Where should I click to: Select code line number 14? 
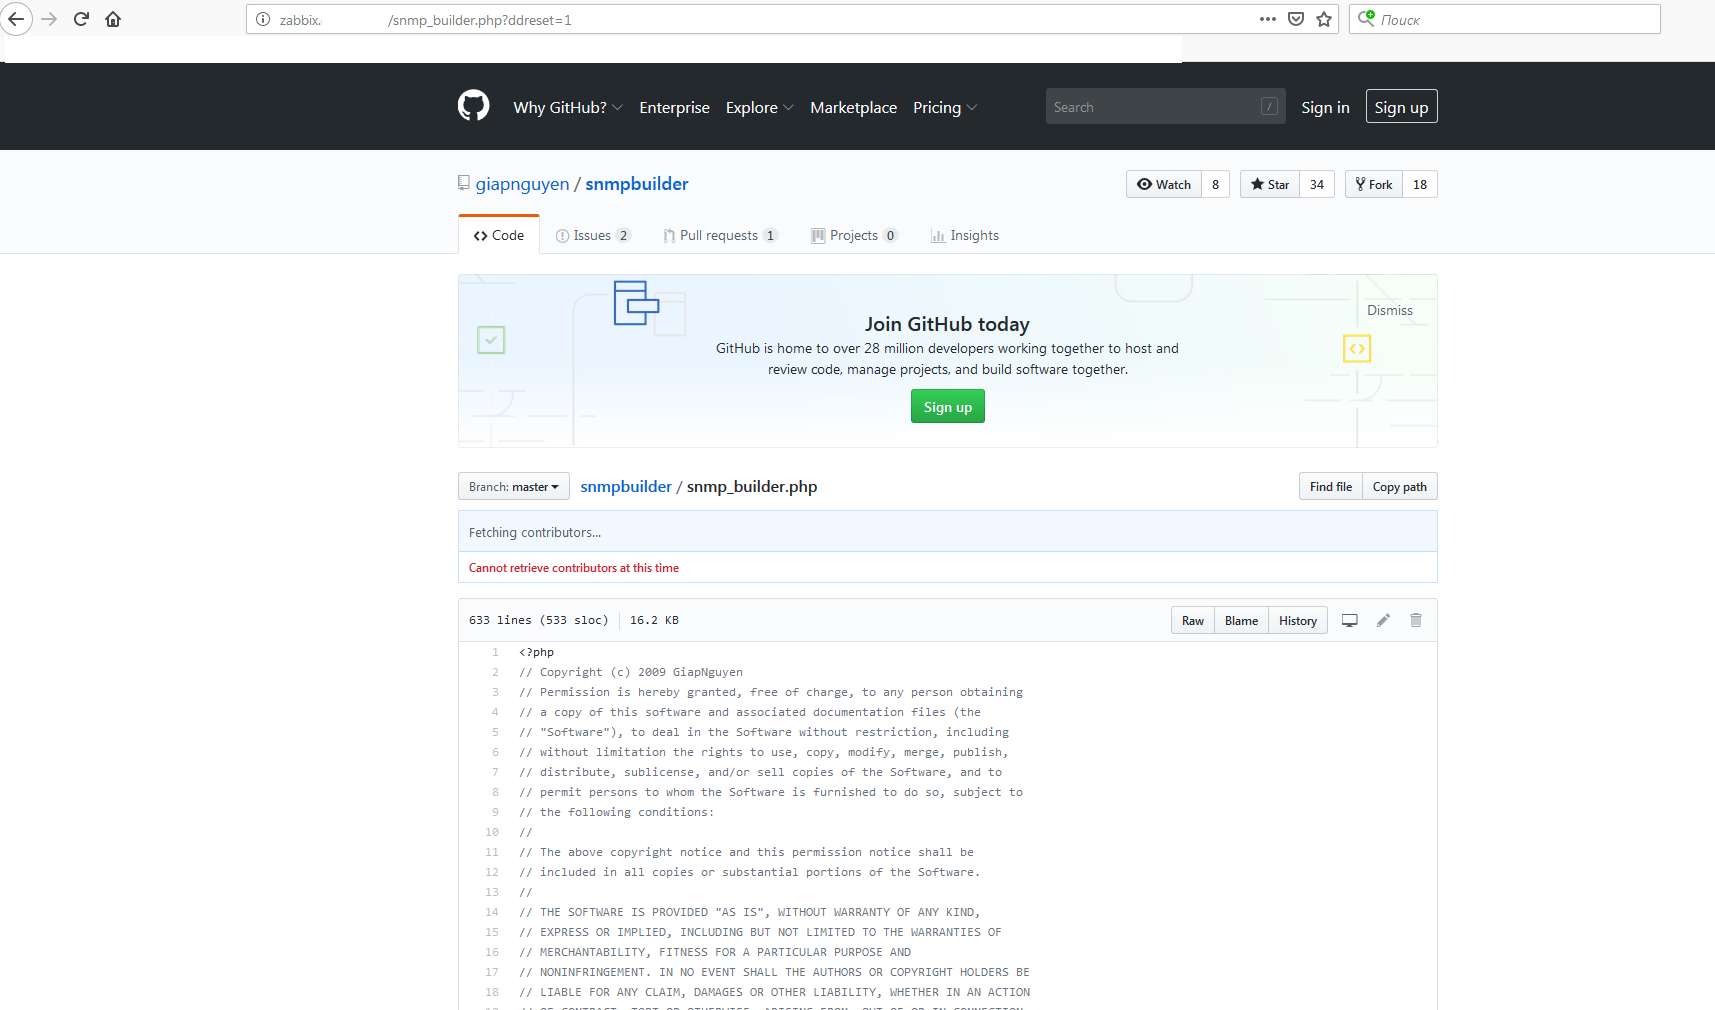pyautogui.click(x=492, y=912)
